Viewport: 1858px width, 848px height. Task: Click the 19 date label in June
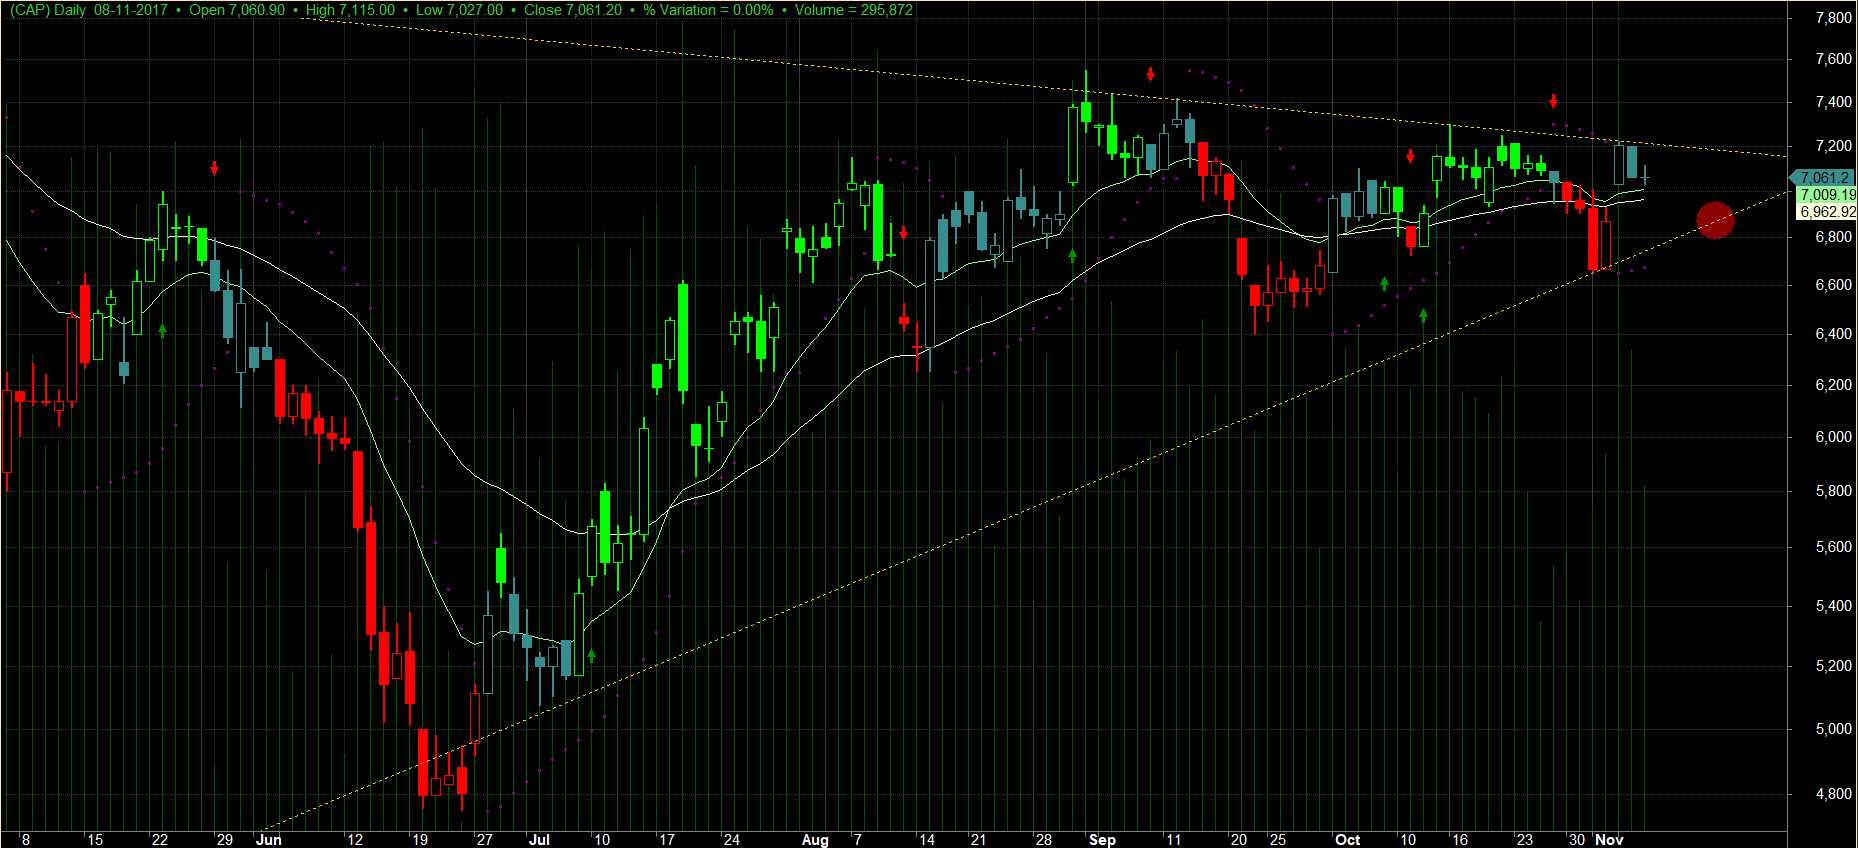coord(420,840)
